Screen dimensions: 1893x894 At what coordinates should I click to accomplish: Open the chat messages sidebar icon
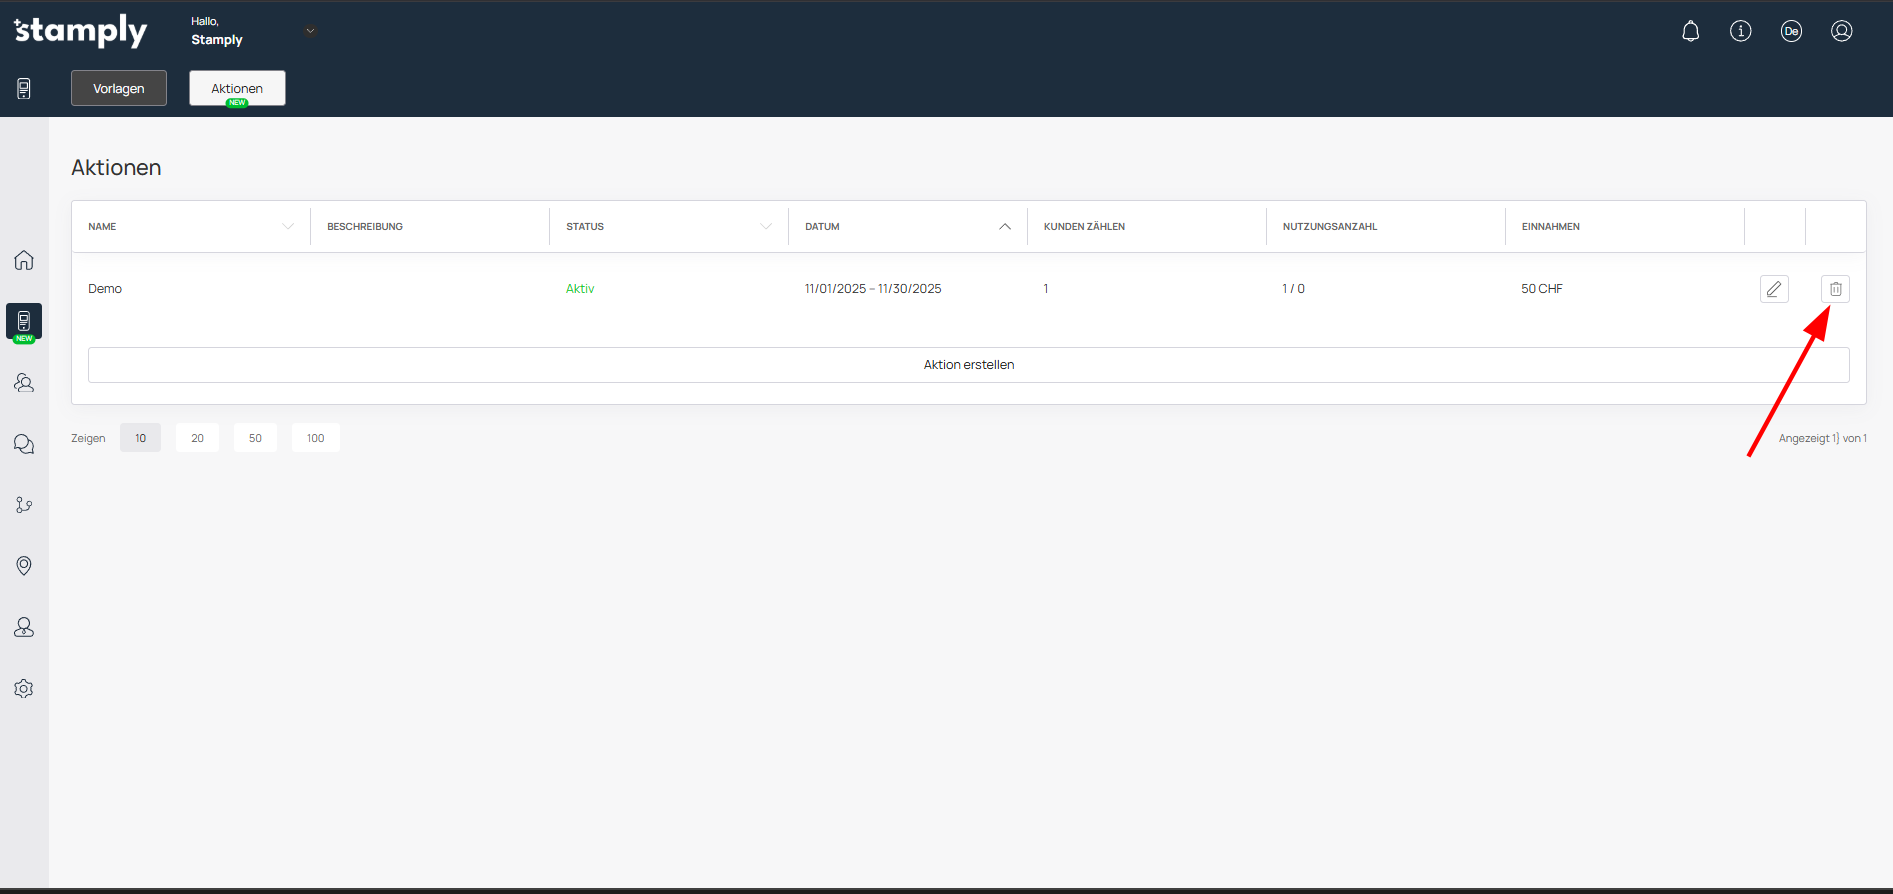24,444
